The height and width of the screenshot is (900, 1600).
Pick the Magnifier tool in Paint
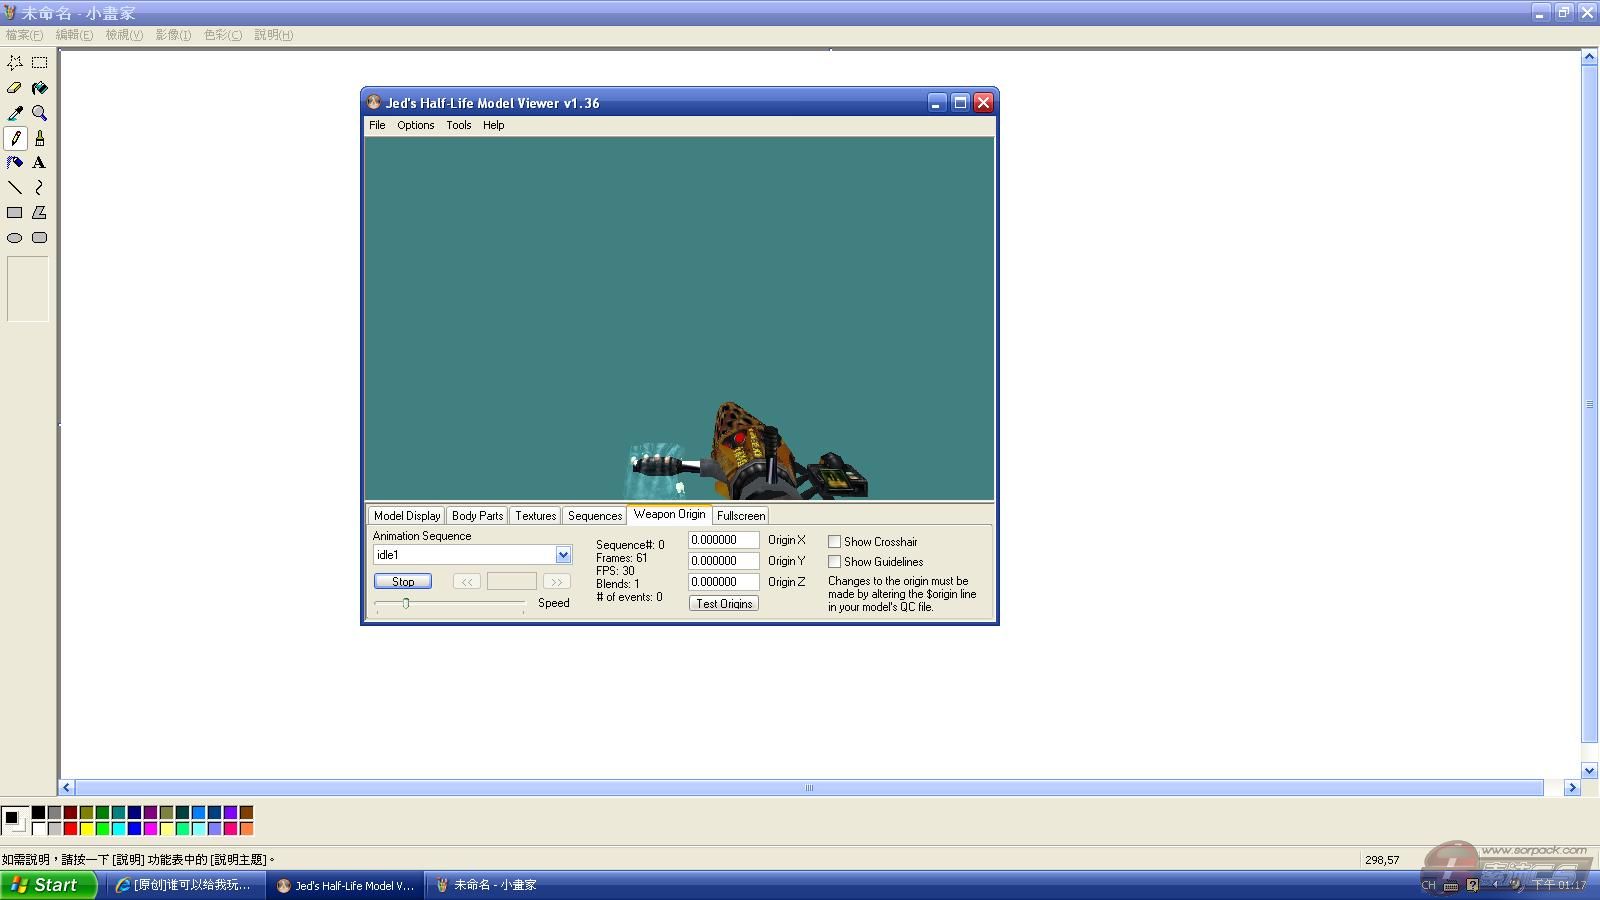tap(40, 113)
